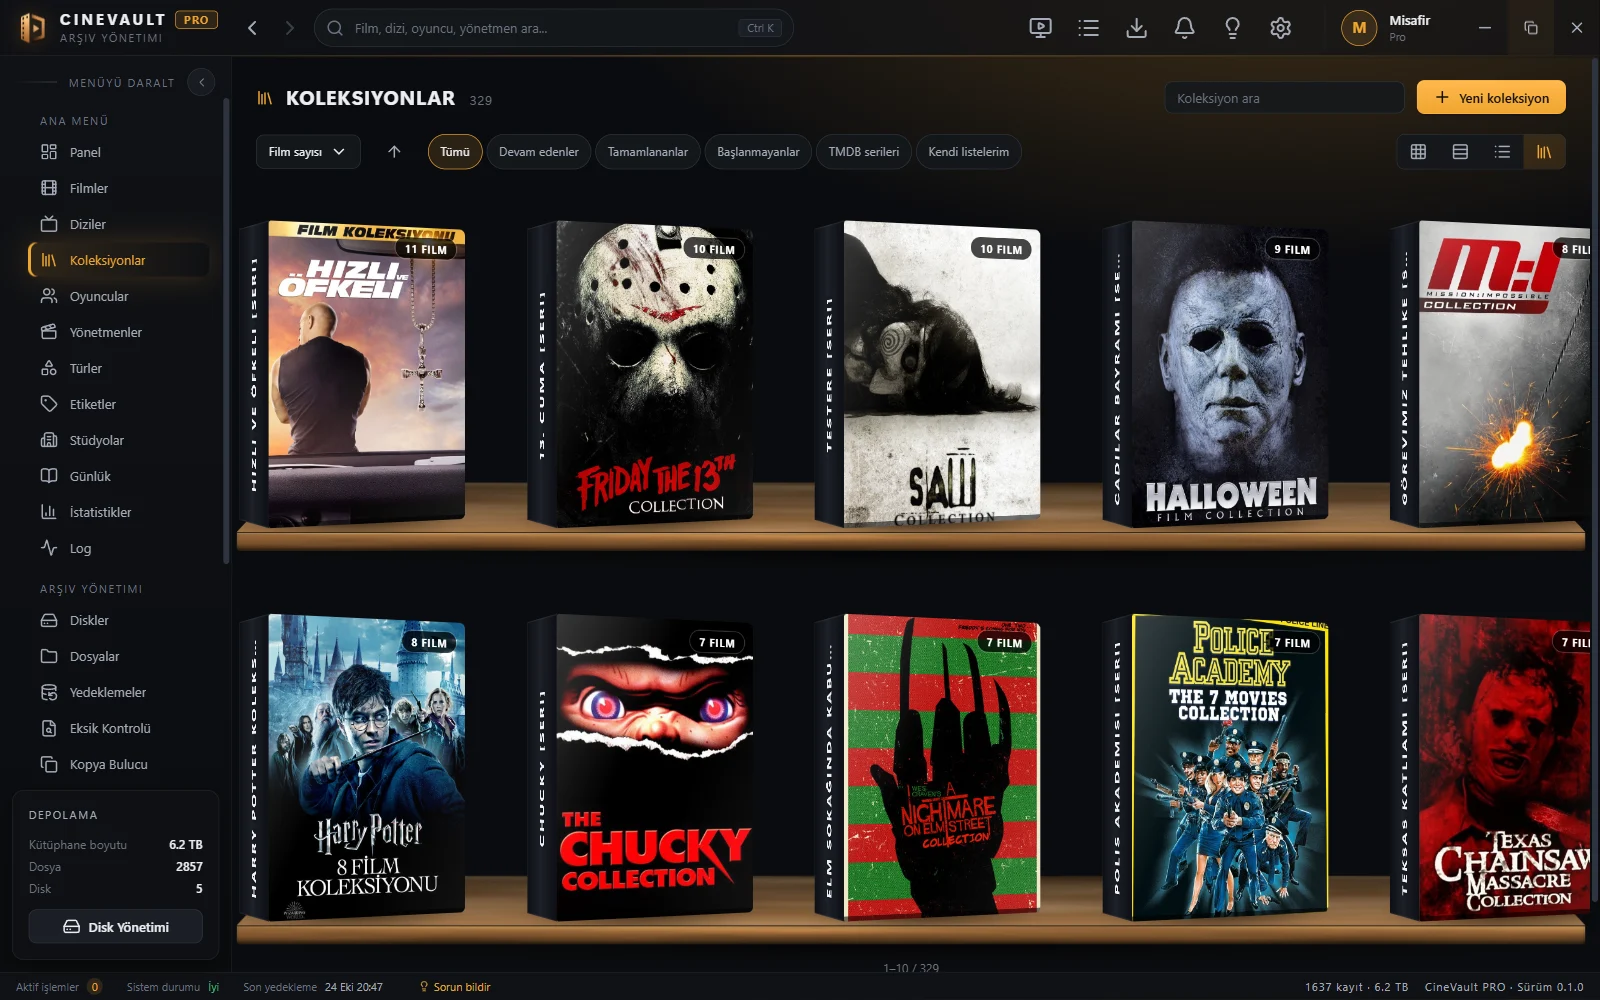Screen dimensions: 1600x1000
Task: Open İstatistikler sidebar item
Action: [x=119, y=512]
